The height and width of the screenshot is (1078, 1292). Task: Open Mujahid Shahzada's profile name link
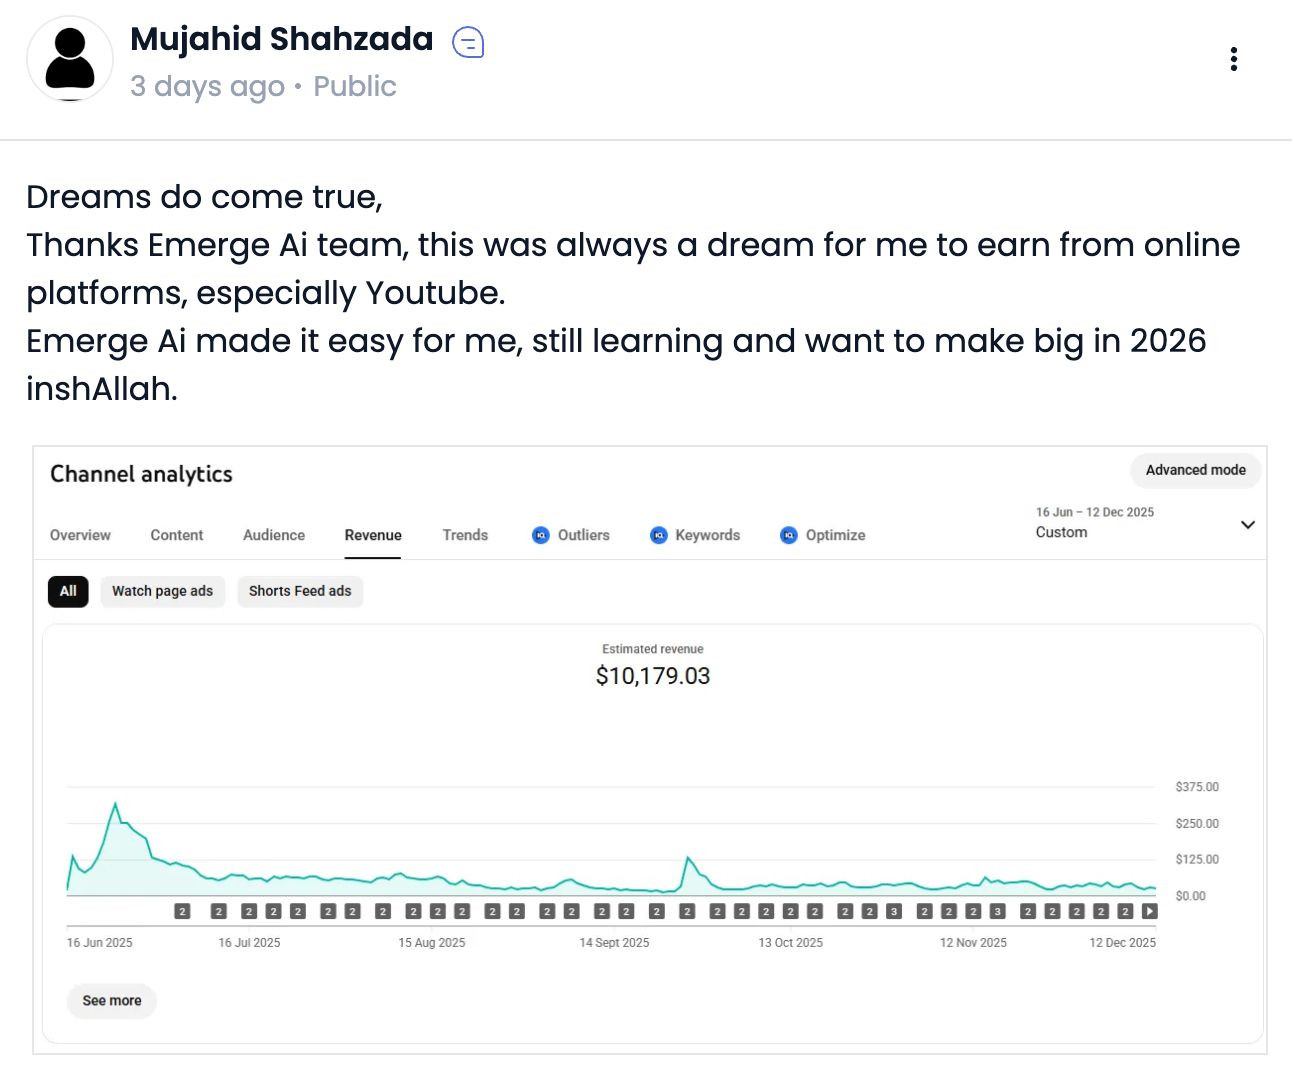point(282,39)
